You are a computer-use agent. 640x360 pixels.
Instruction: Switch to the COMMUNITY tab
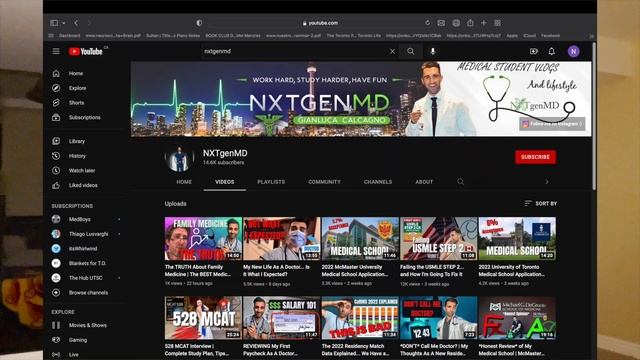(324, 182)
